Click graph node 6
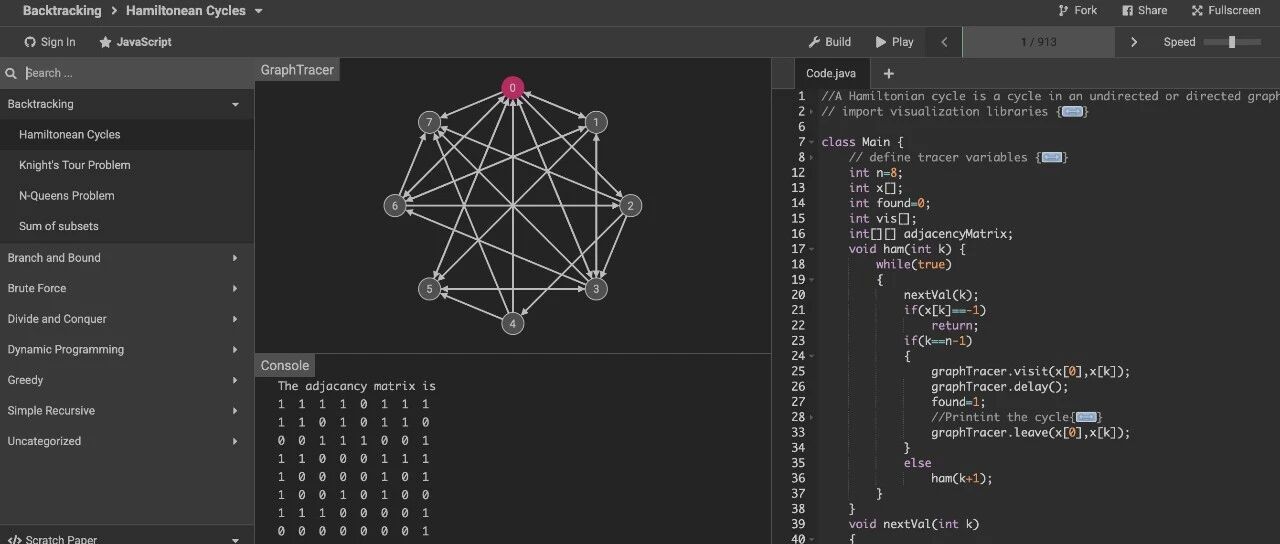 coord(395,206)
